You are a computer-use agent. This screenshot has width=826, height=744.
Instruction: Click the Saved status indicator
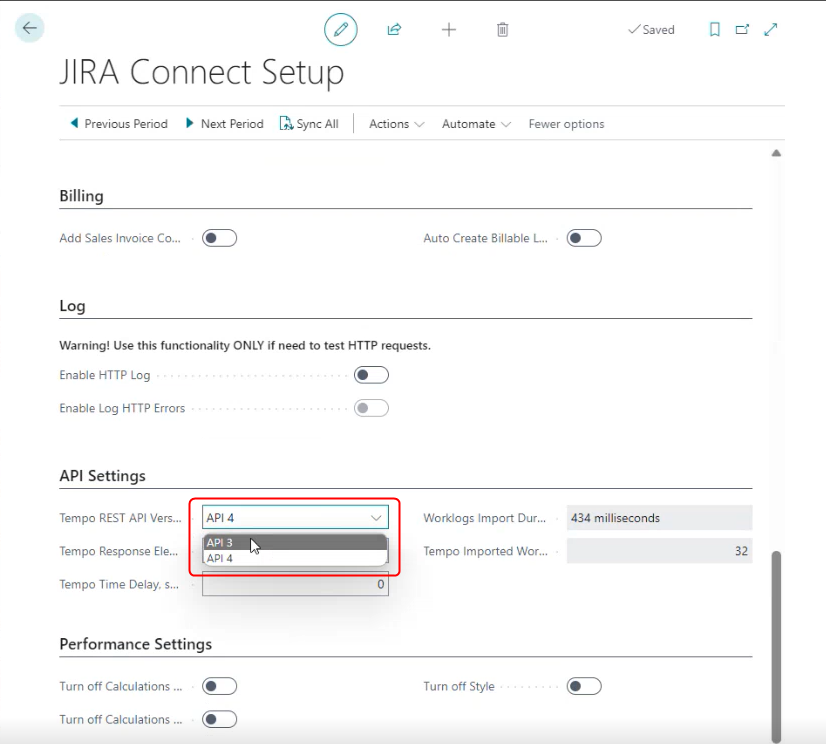(651, 30)
